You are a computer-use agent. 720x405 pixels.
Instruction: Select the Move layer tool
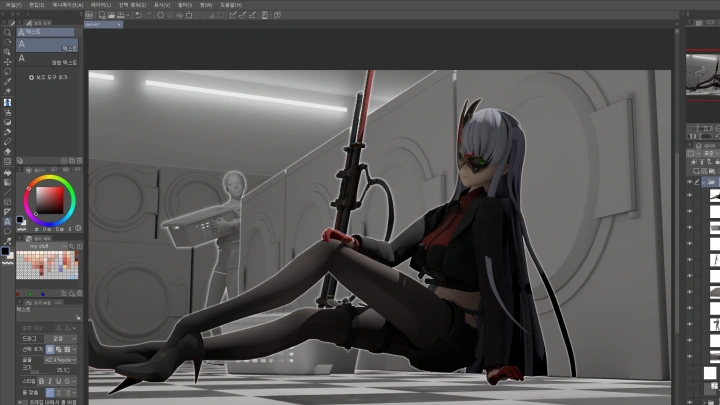point(8,62)
